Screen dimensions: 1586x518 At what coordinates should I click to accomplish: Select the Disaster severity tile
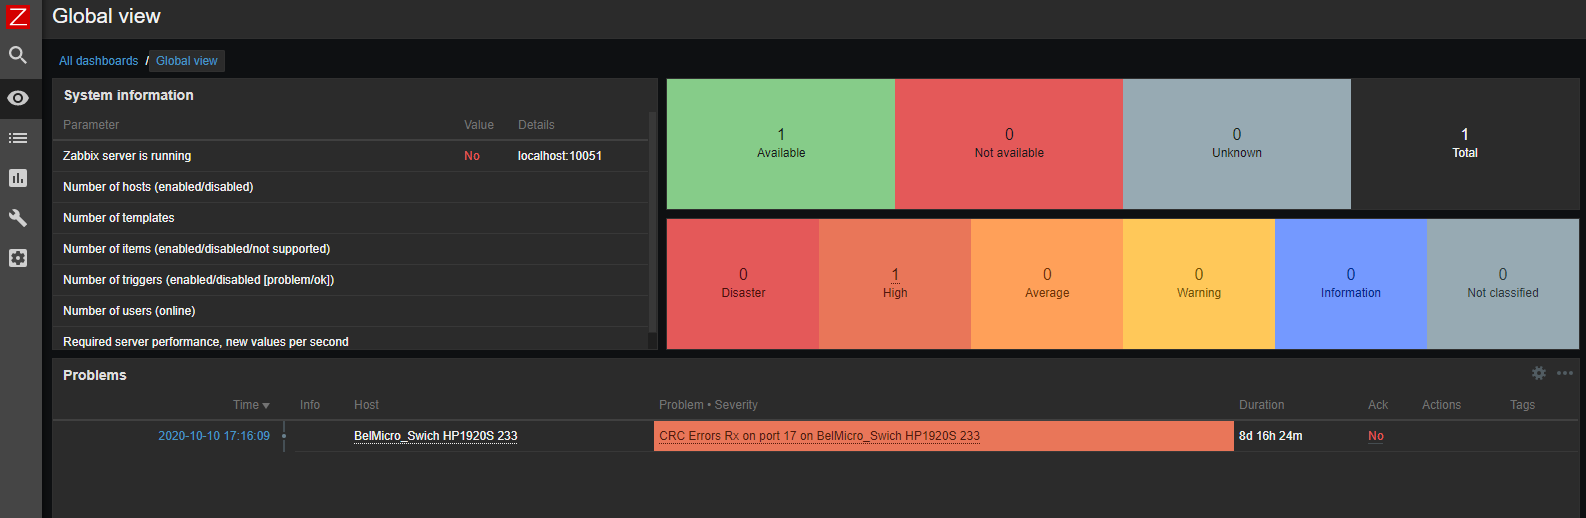(743, 284)
